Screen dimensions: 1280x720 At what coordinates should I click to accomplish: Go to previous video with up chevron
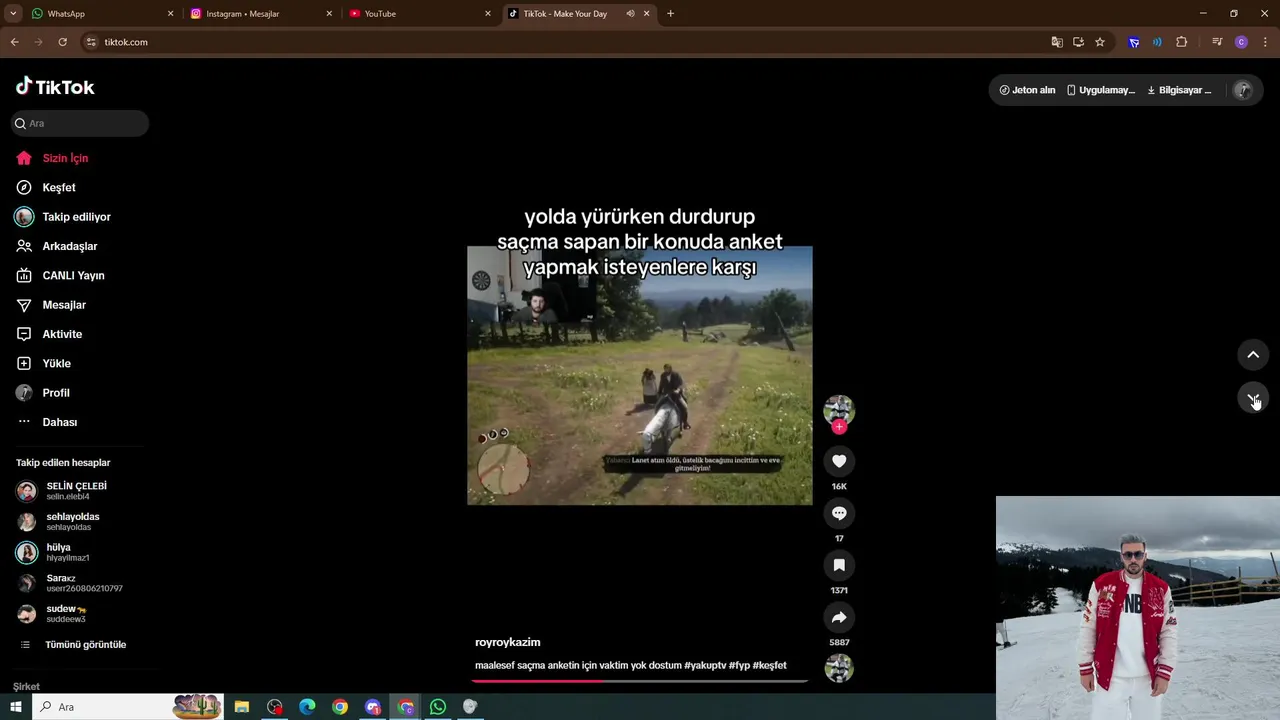(x=1253, y=355)
